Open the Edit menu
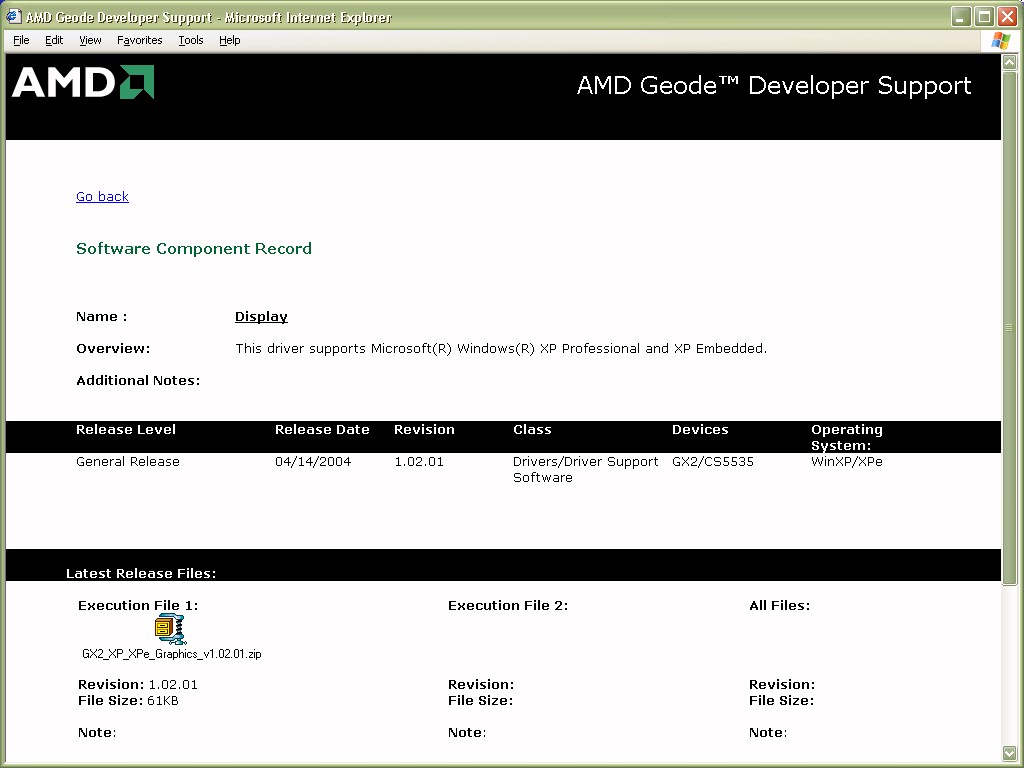 54,40
